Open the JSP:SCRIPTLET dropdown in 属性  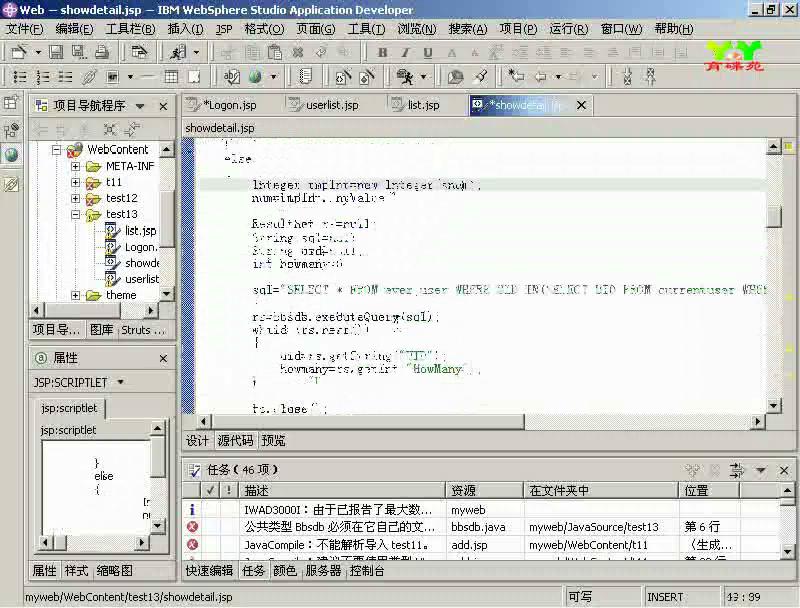[x=121, y=382]
